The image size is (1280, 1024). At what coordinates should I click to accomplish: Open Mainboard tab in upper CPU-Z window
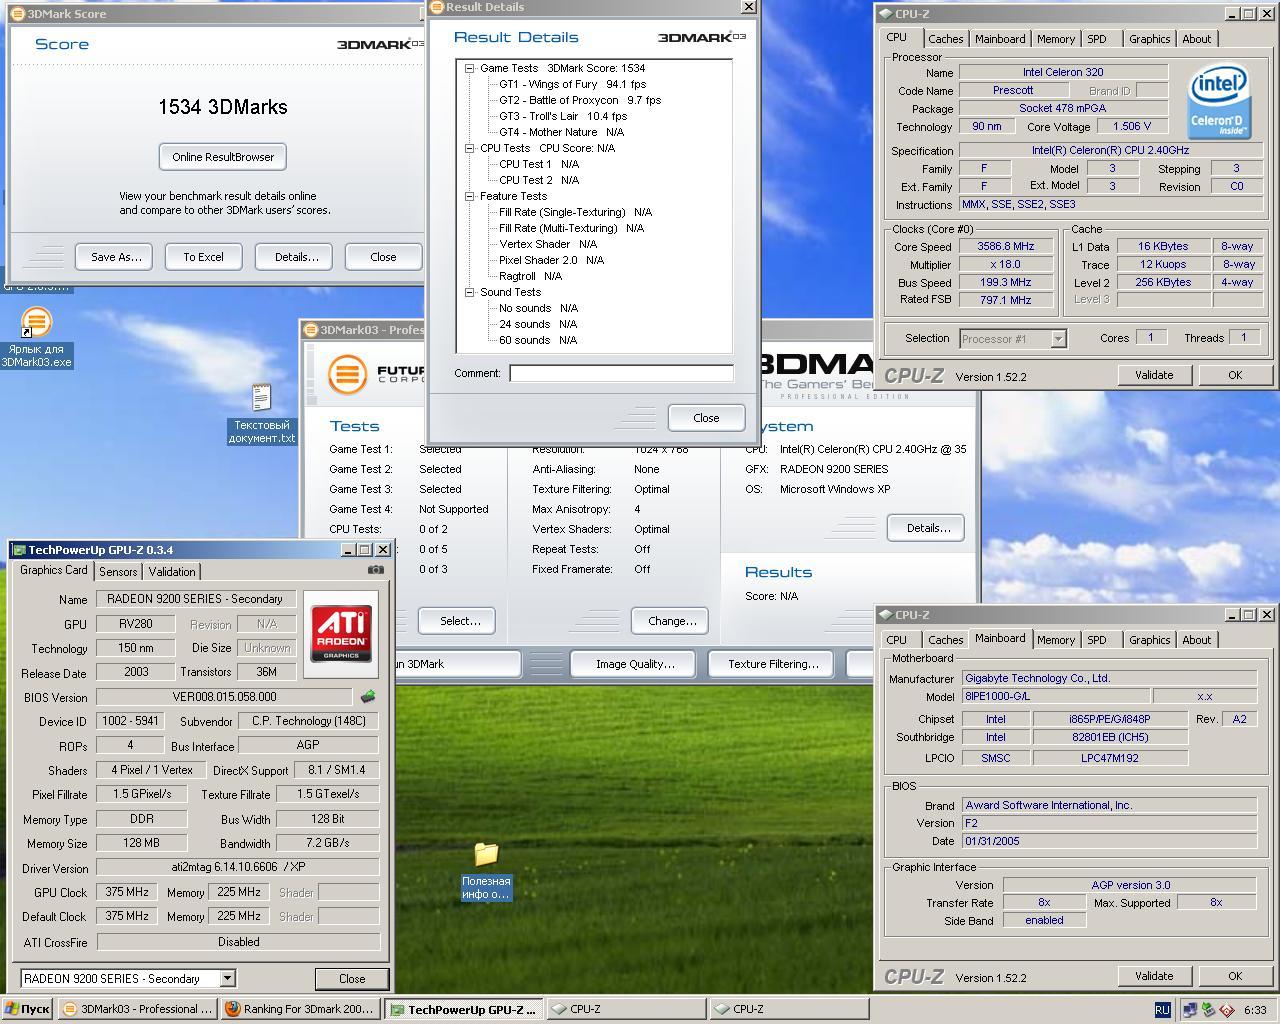1000,39
